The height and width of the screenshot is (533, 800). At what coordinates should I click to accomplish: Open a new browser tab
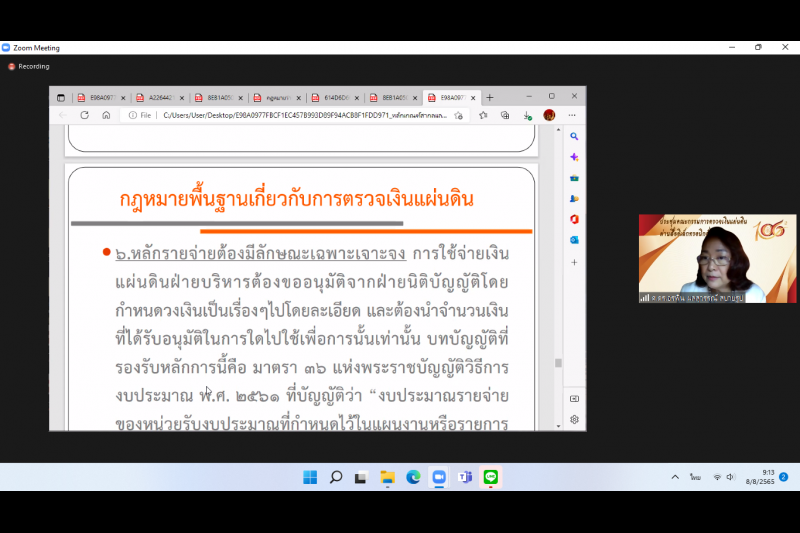tap(489, 97)
